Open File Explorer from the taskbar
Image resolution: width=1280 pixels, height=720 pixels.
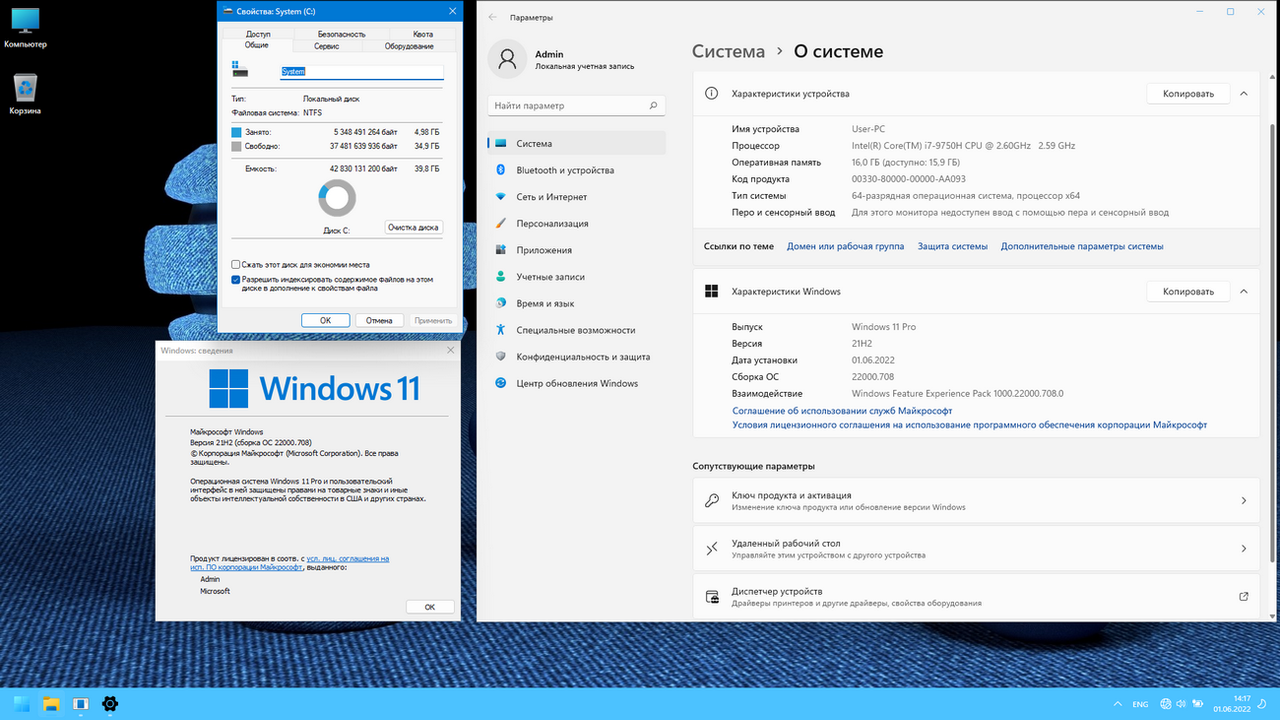pos(51,704)
